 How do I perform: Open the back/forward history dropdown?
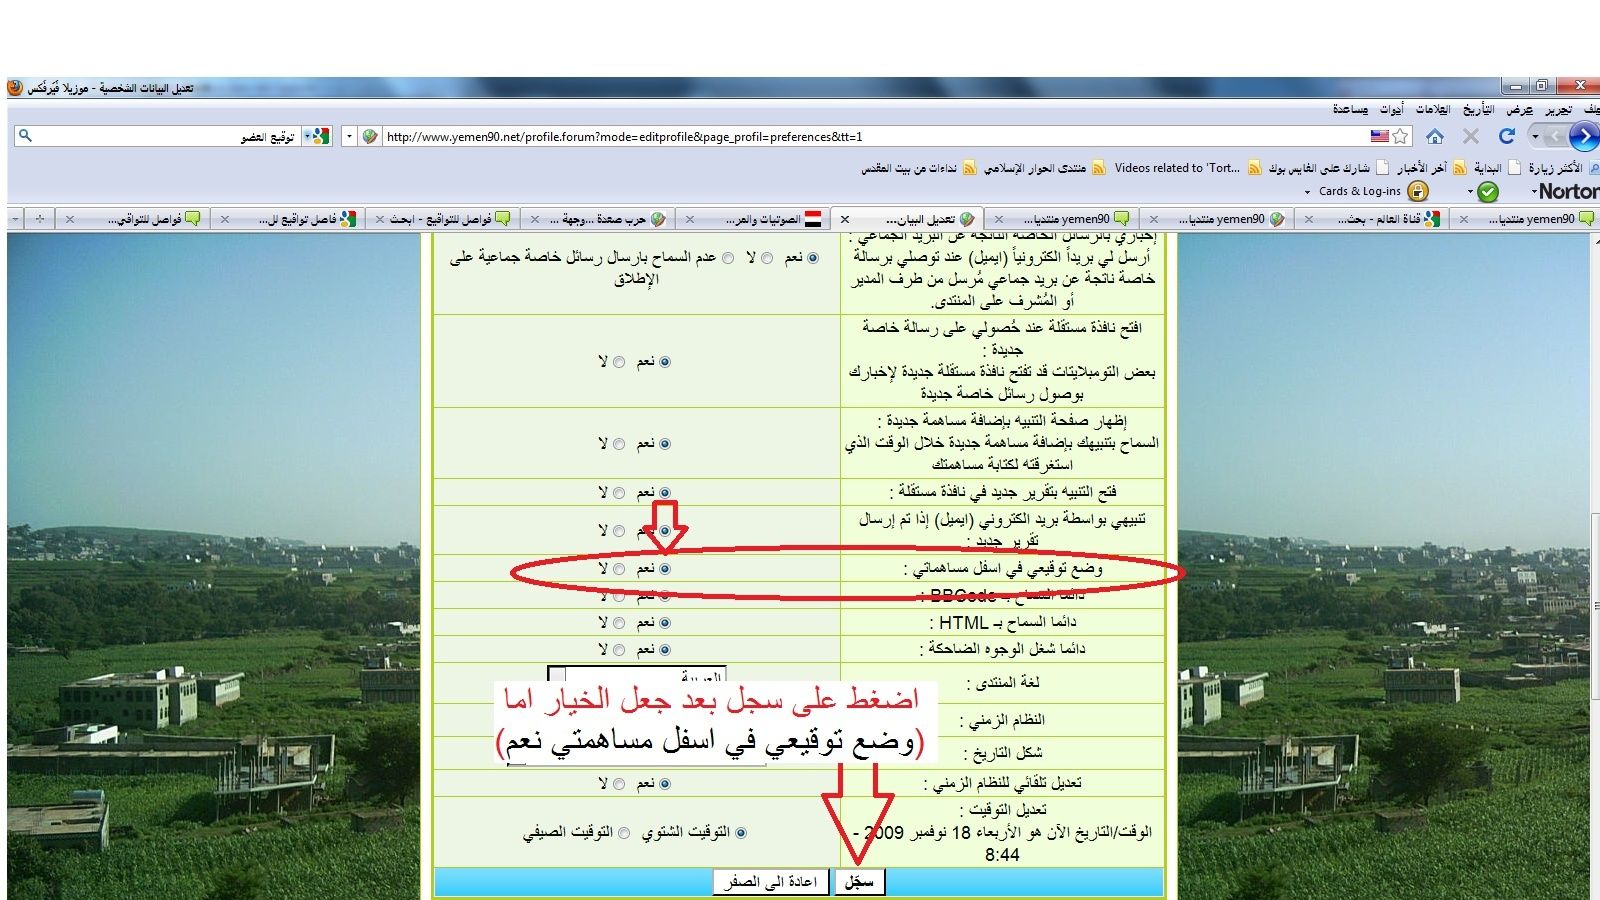[x=1535, y=136]
